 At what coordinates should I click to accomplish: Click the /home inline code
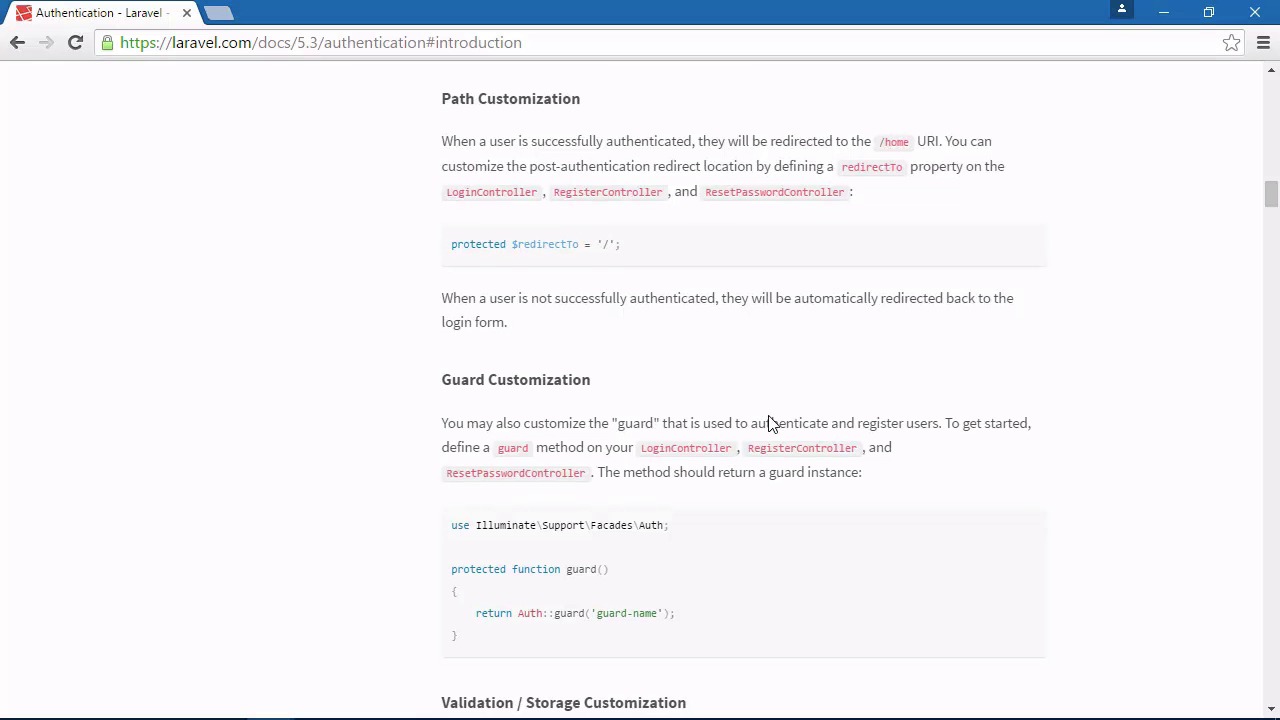pos(893,142)
